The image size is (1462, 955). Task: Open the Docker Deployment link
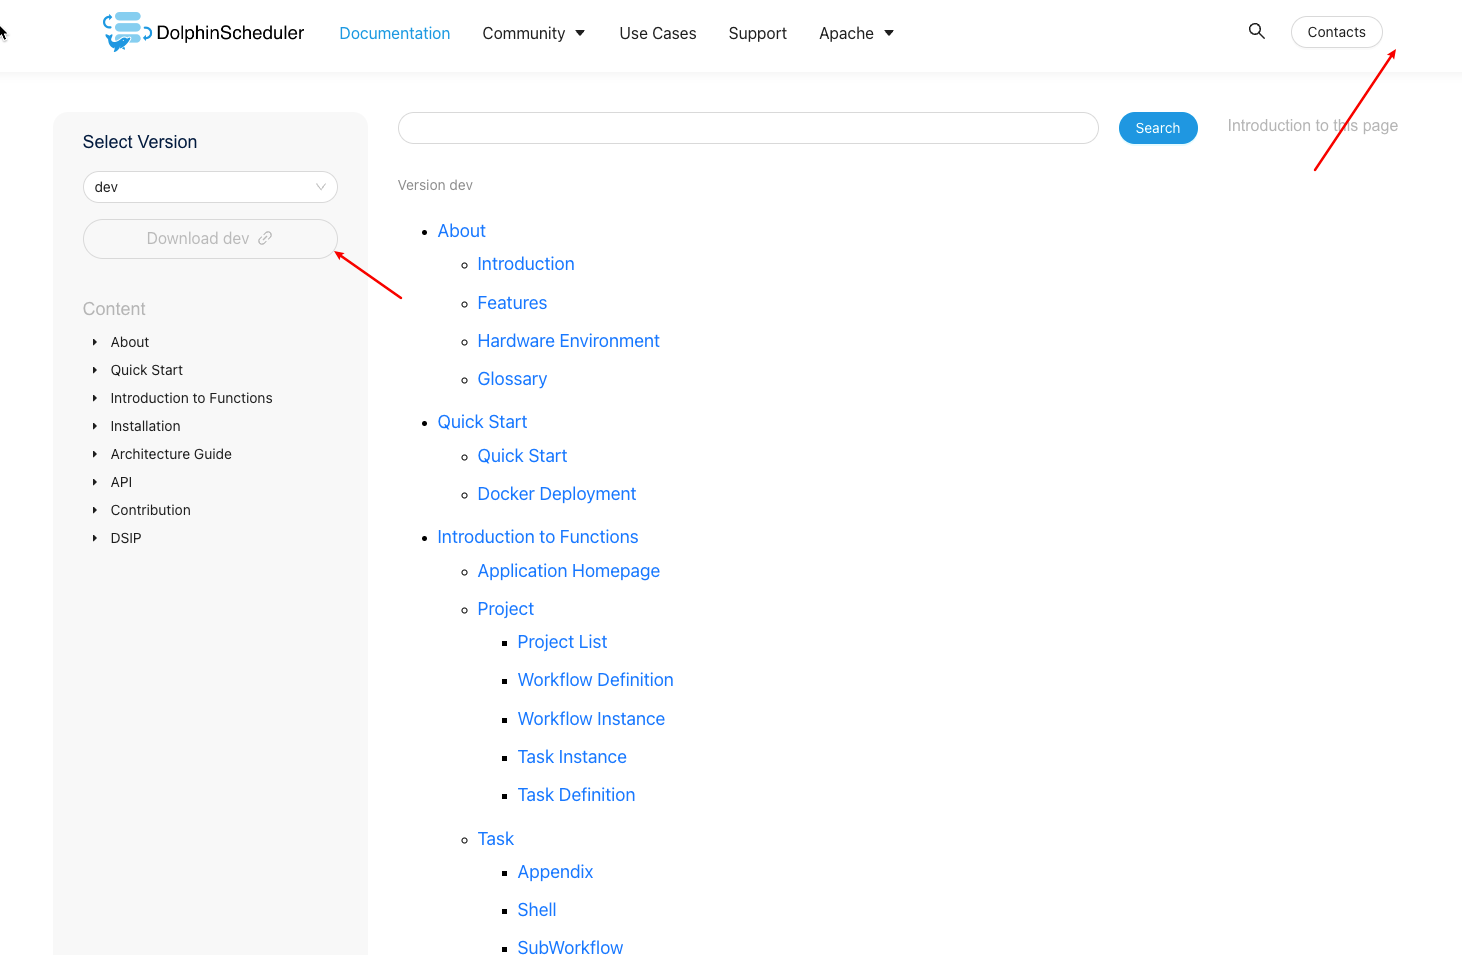(556, 494)
